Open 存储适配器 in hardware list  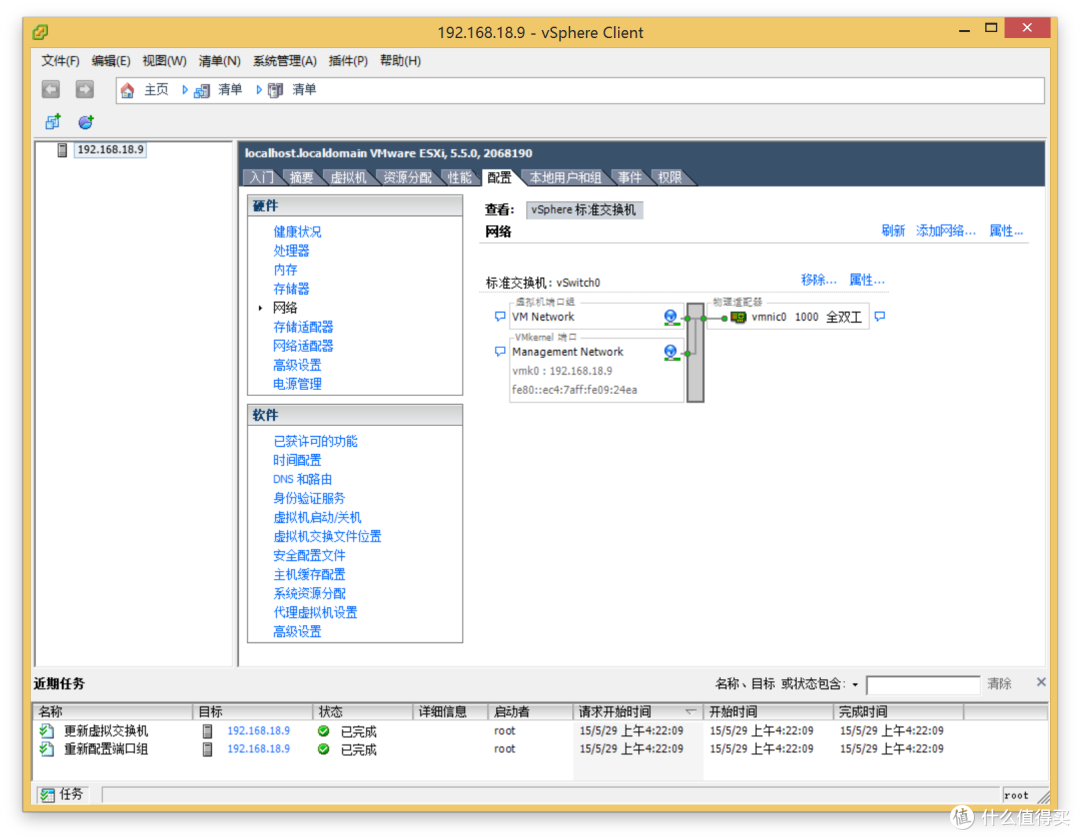pos(303,326)
